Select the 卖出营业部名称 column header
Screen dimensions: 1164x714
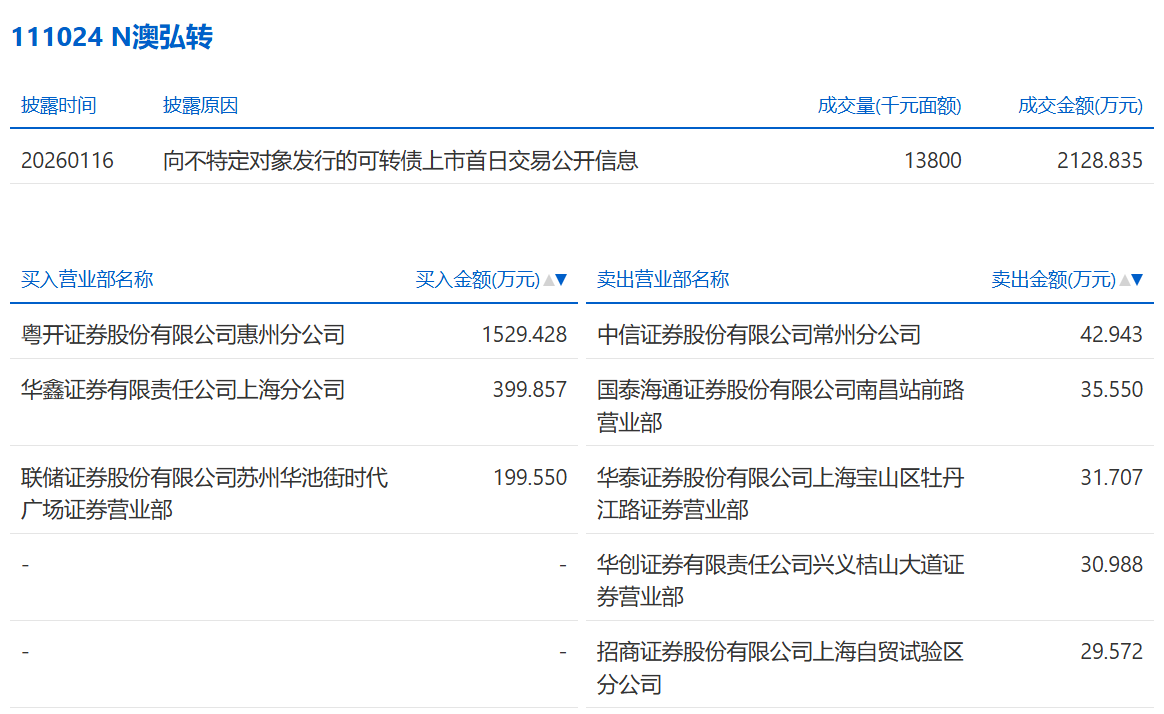coord(663,279)
